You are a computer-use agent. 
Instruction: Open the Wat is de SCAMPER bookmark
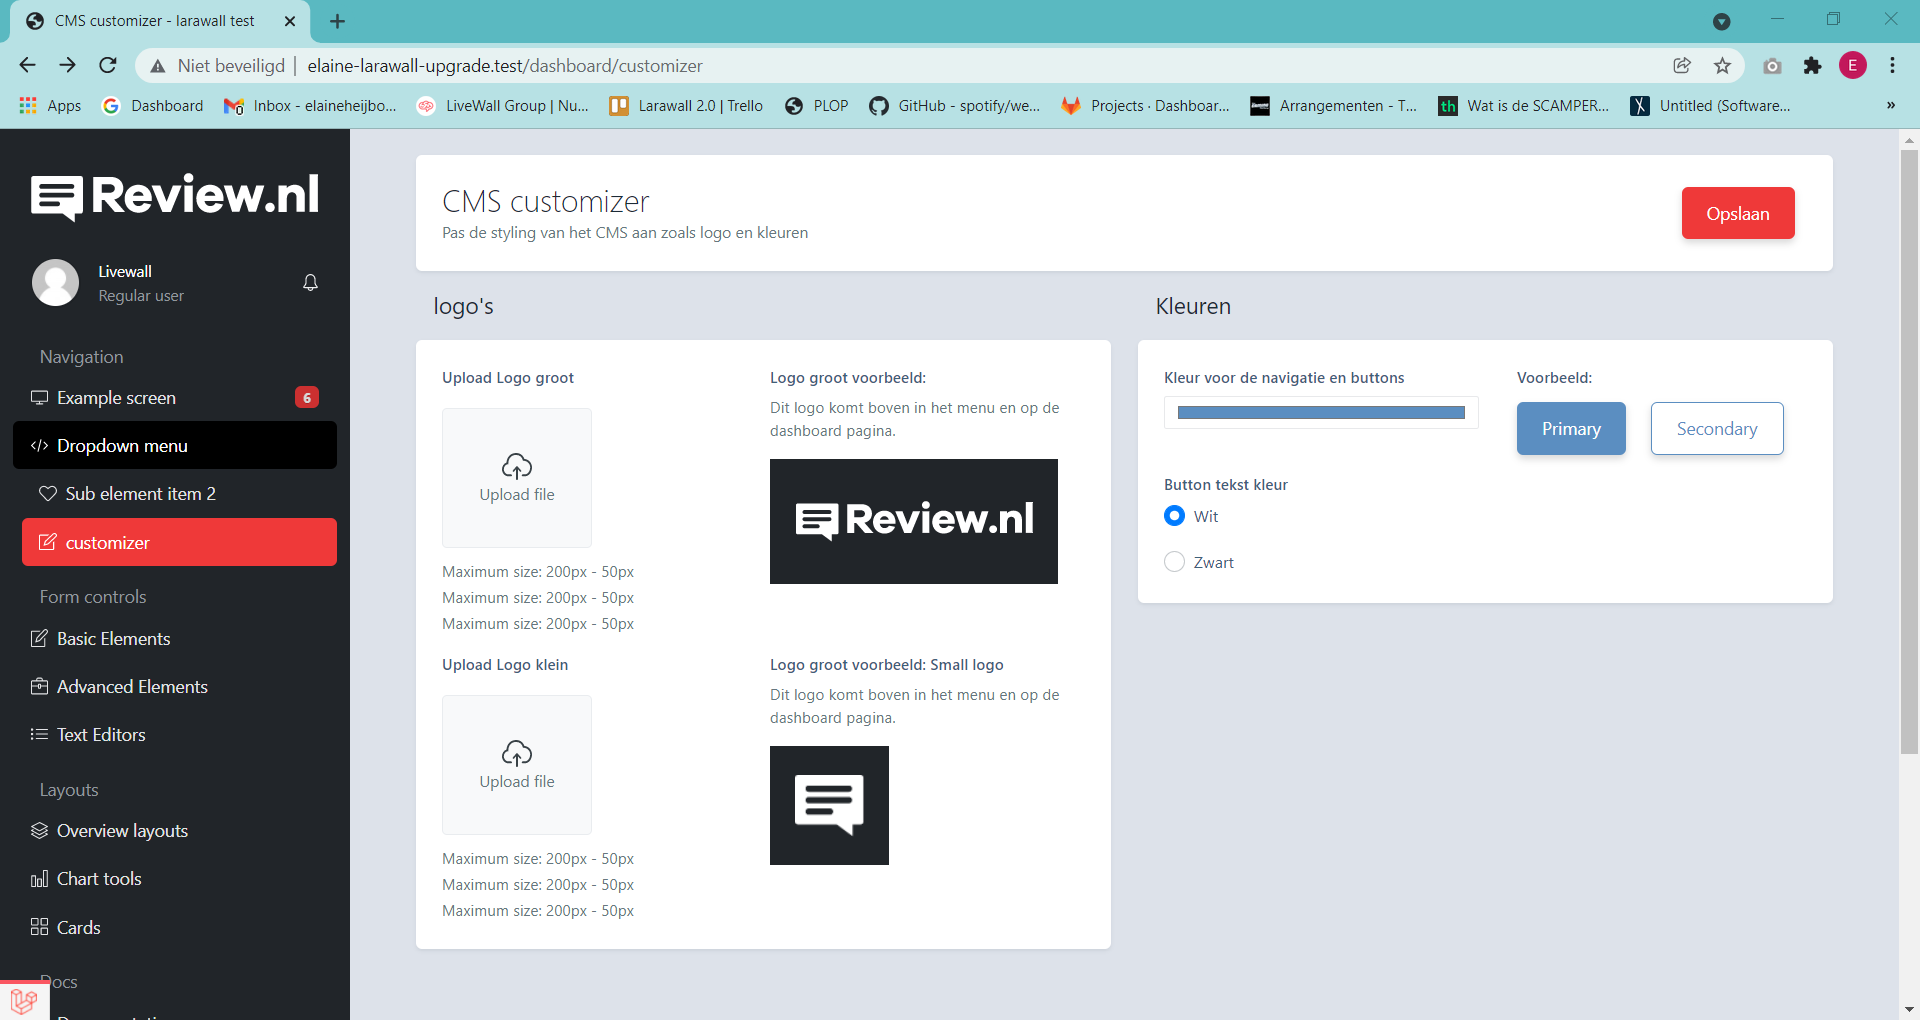point(1524,105)
